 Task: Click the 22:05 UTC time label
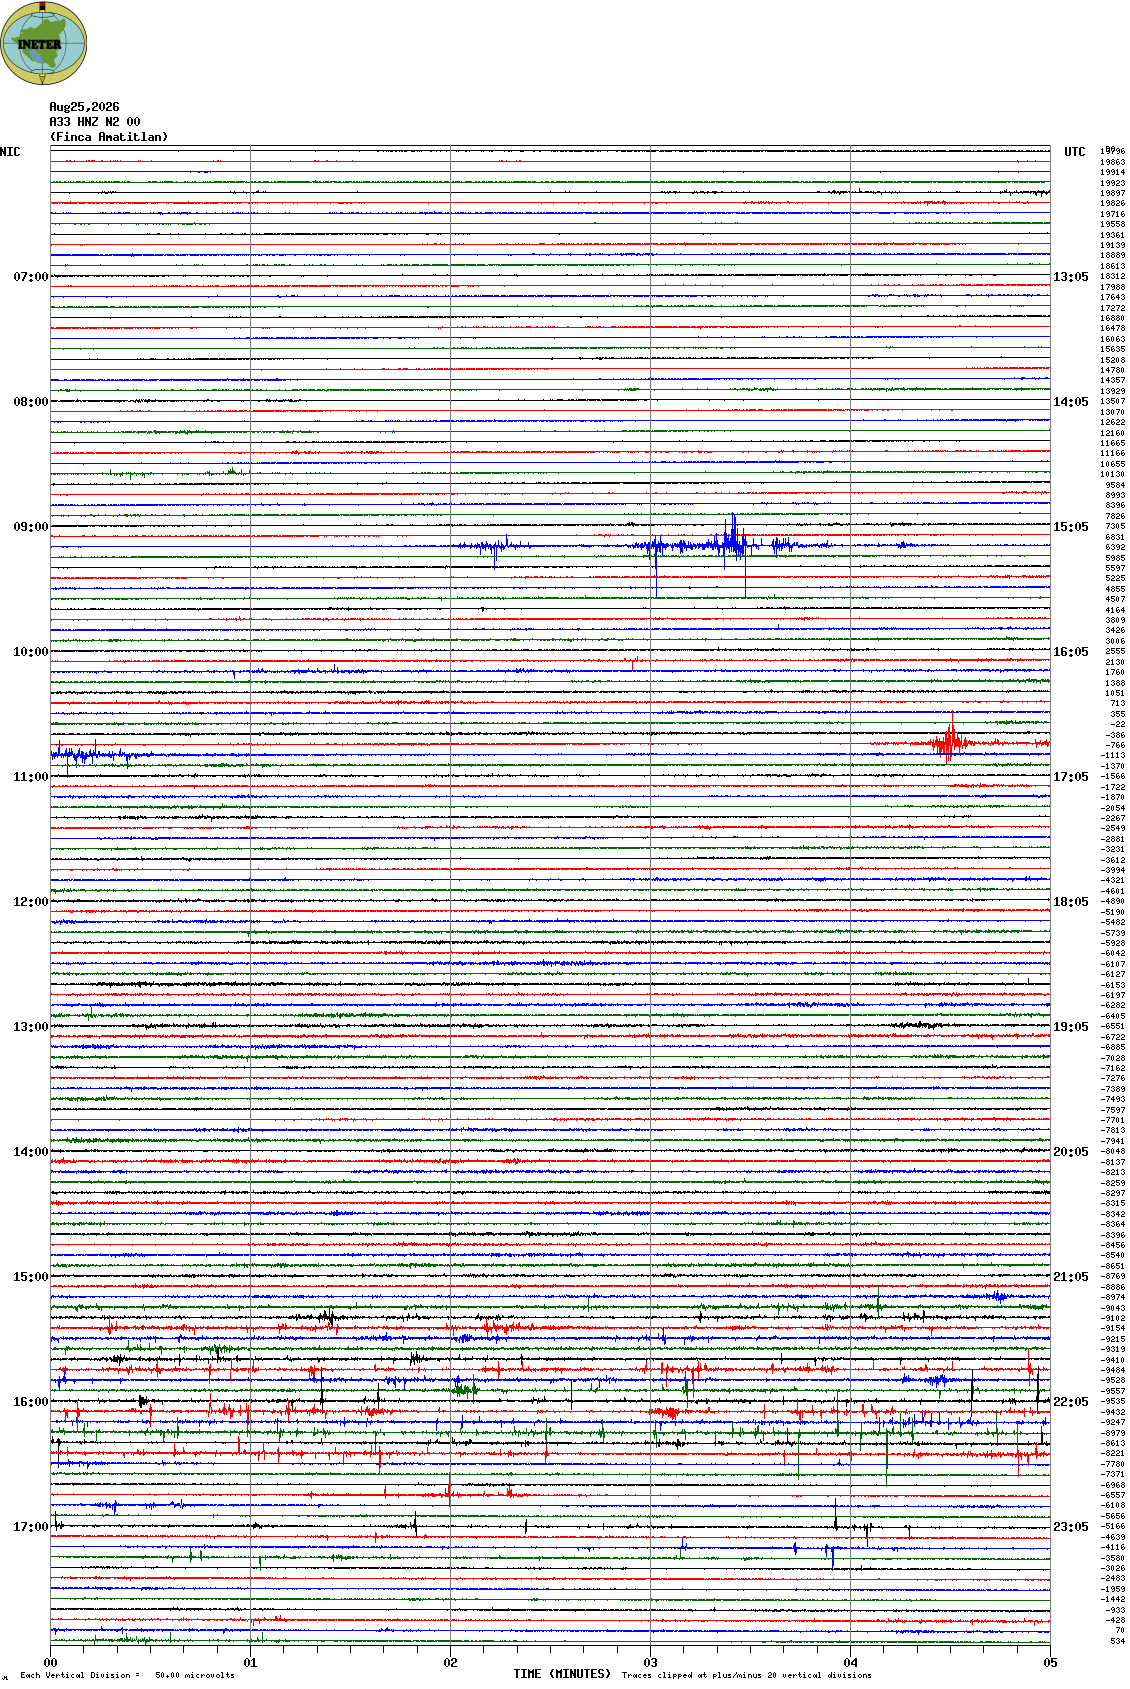[x=1071, y=1402]
